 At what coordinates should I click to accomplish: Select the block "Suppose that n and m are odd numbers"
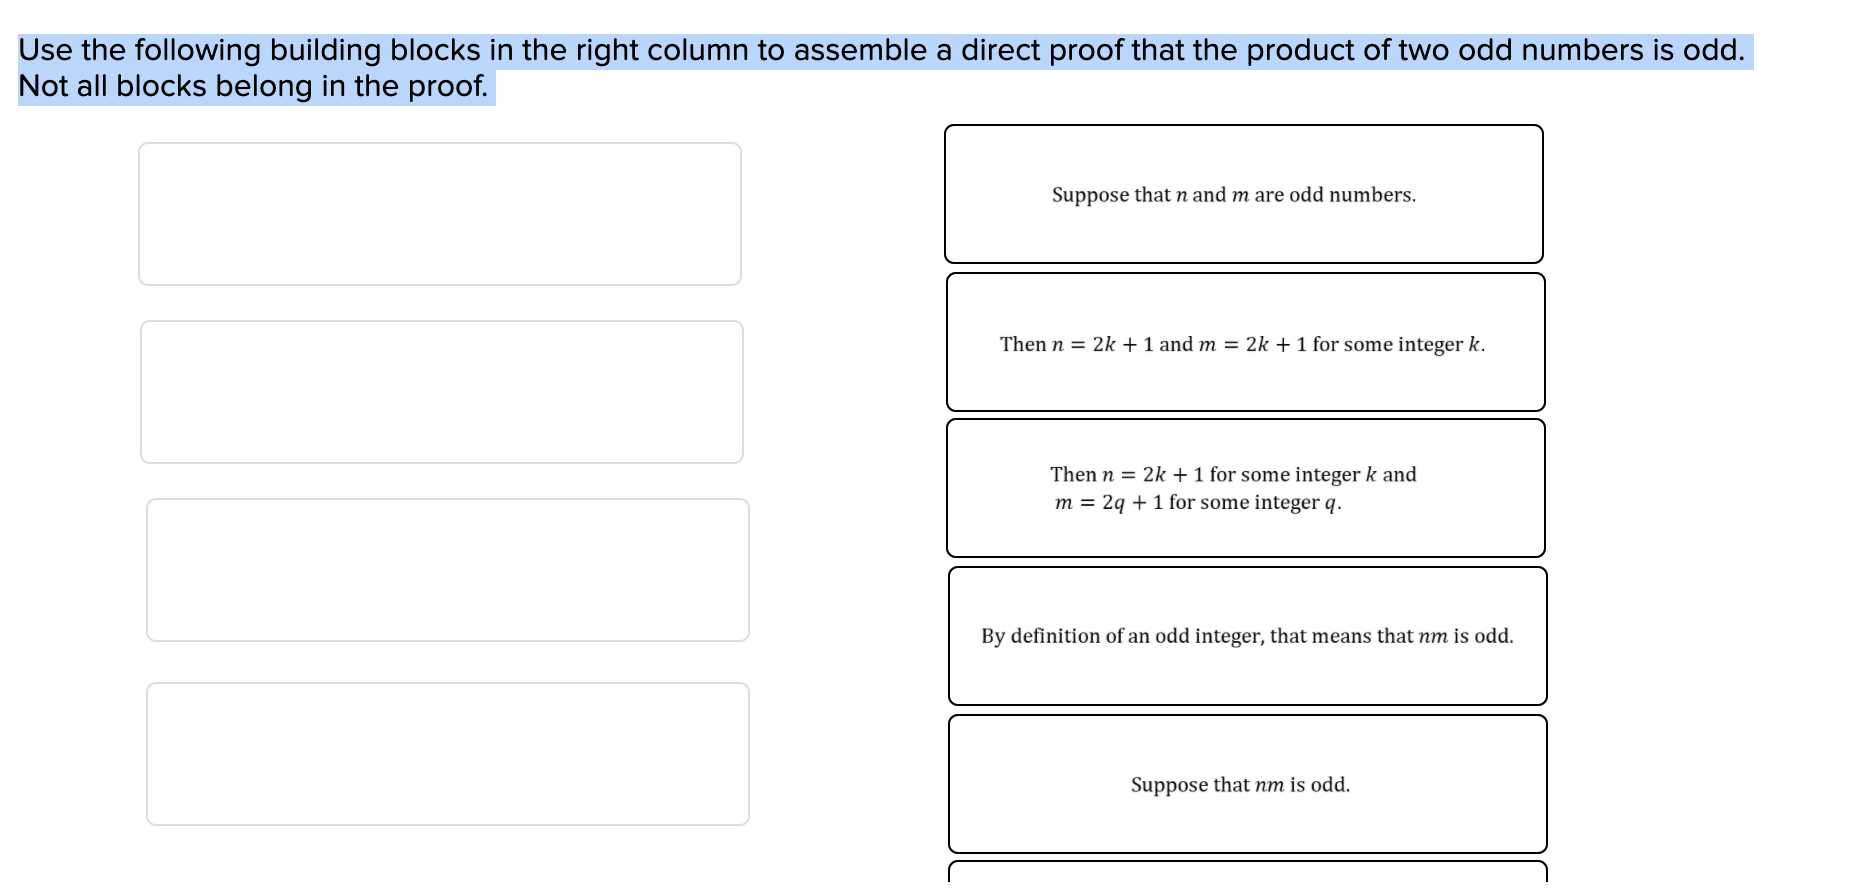[1244, 195]
